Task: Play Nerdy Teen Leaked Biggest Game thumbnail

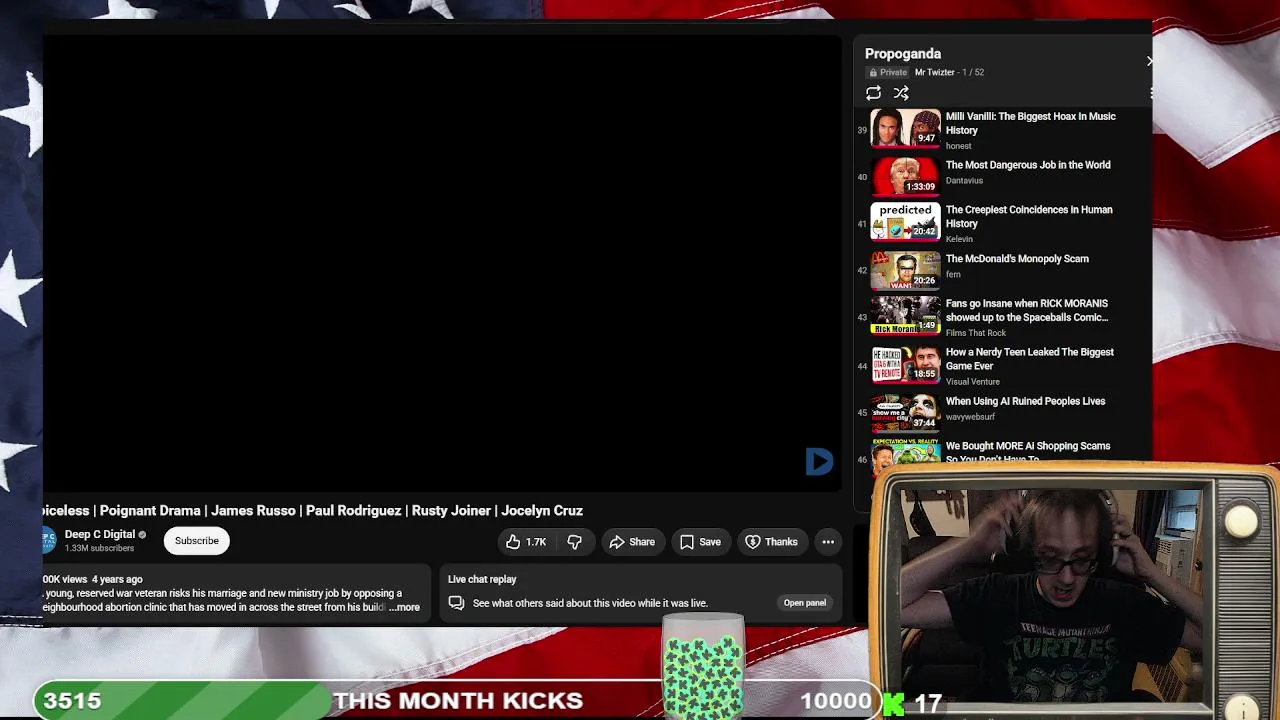Action: point(905,364)
